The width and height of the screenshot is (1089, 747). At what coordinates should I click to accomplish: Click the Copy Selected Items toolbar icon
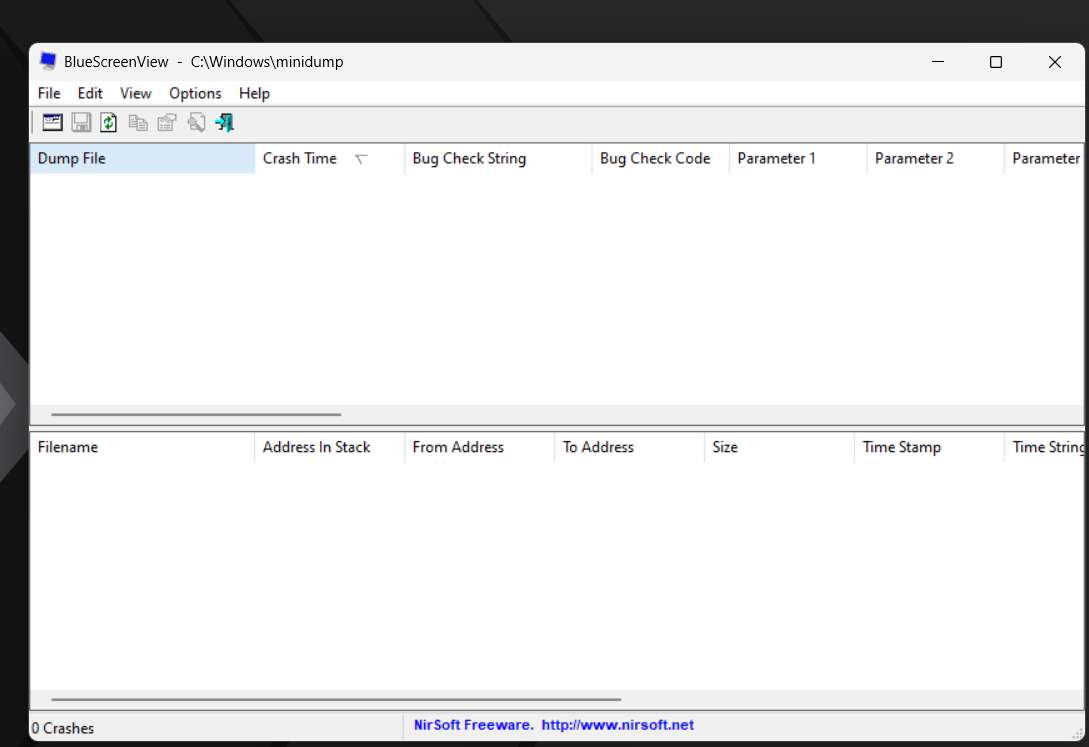[138, 123]
